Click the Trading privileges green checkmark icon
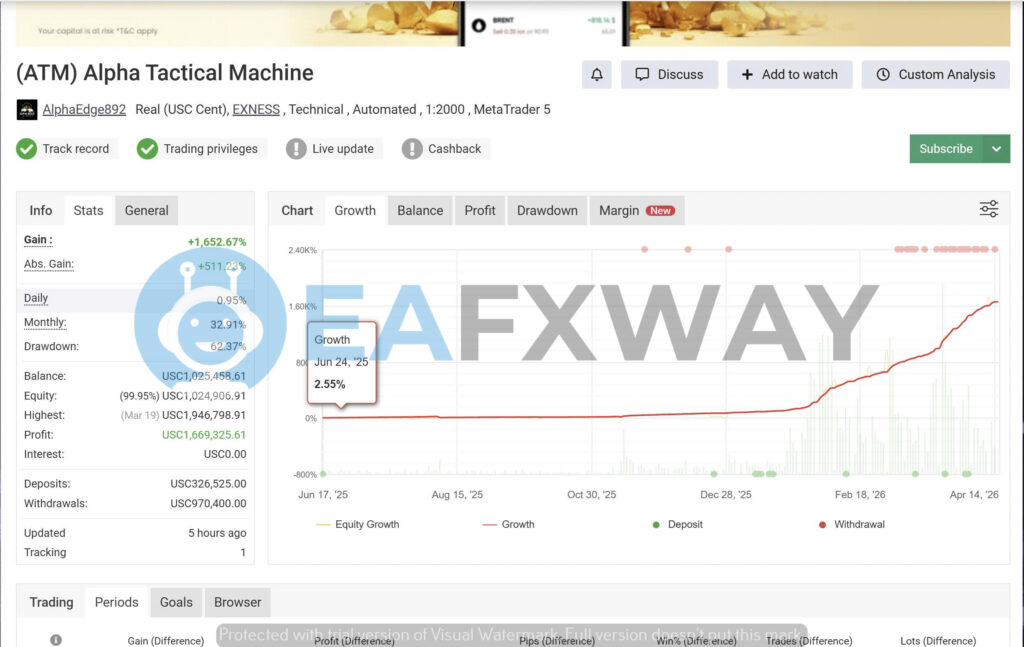 point(147,149)
